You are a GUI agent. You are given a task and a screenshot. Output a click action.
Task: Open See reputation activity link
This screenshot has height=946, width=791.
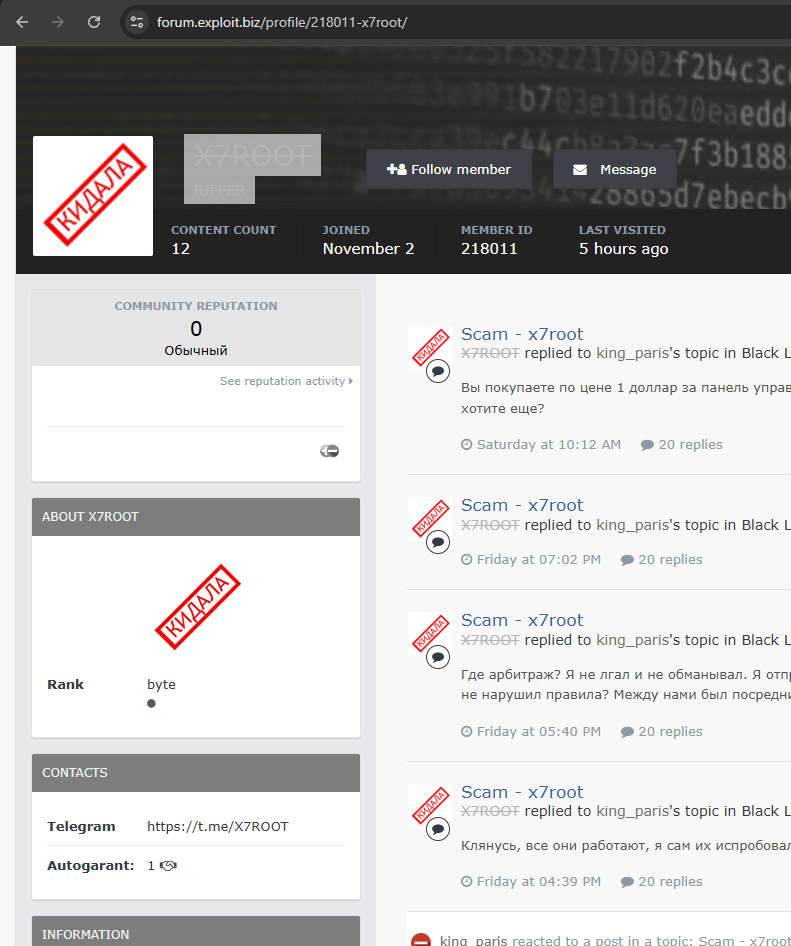click(x=286, y=381)
